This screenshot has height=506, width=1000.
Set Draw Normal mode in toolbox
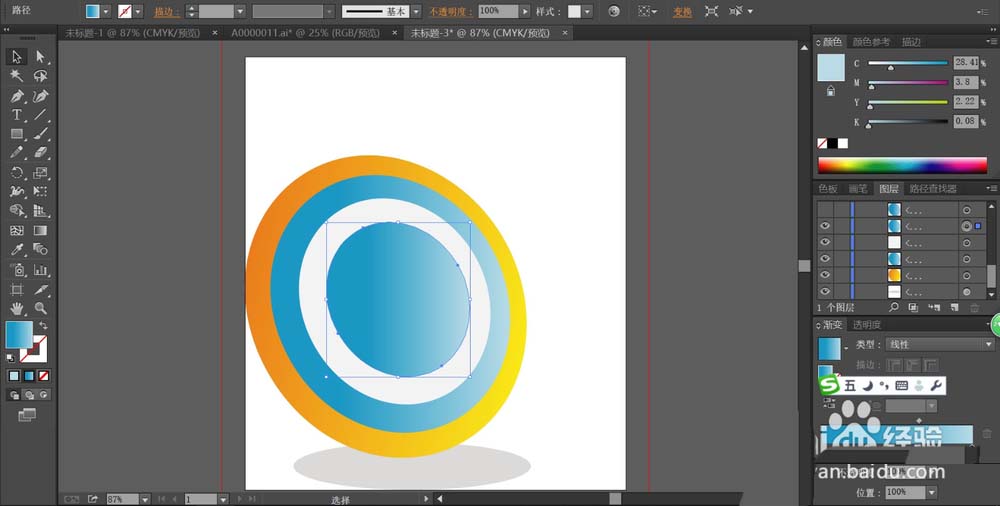point(13,396)
